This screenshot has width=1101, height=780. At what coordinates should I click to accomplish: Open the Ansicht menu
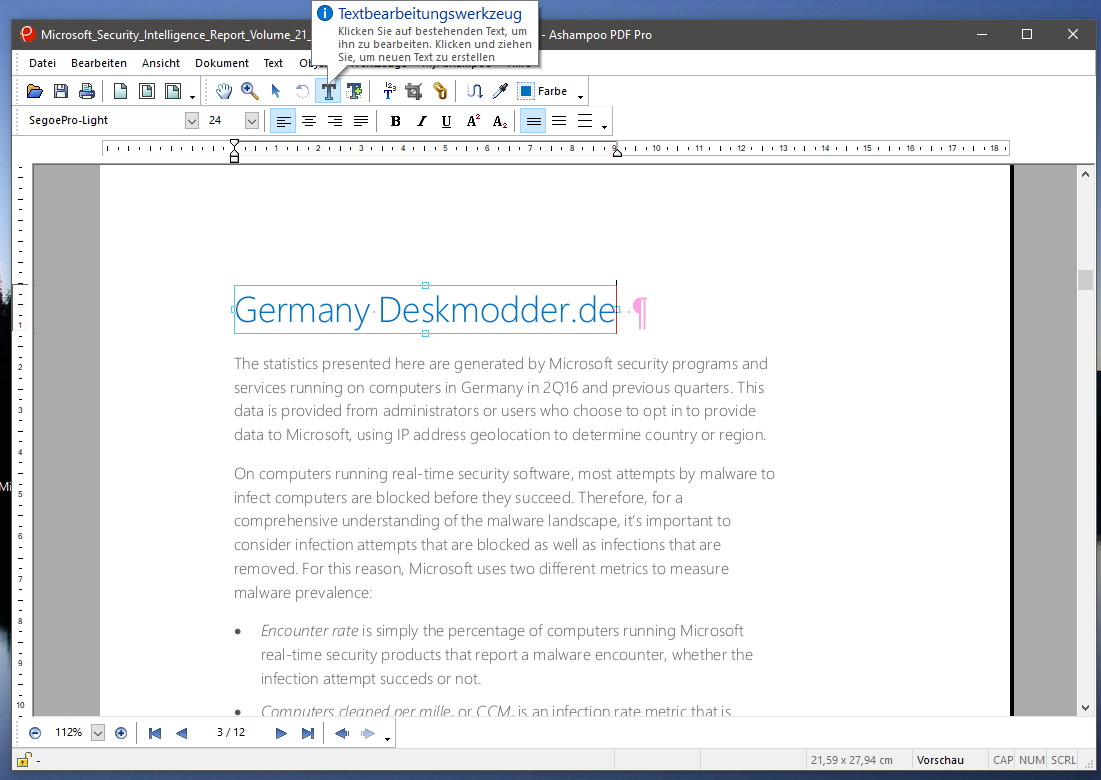pyautogui.click(x=161, y=63)
